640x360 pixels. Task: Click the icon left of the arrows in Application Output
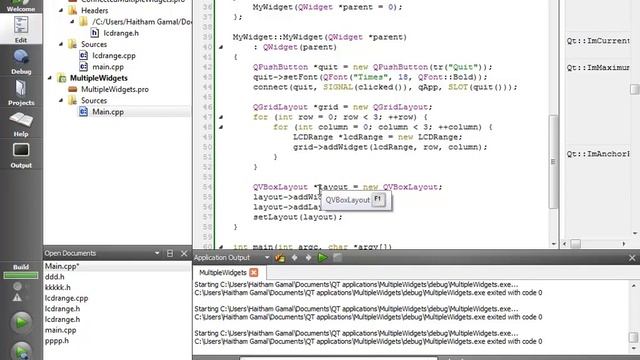pos(280,258)
